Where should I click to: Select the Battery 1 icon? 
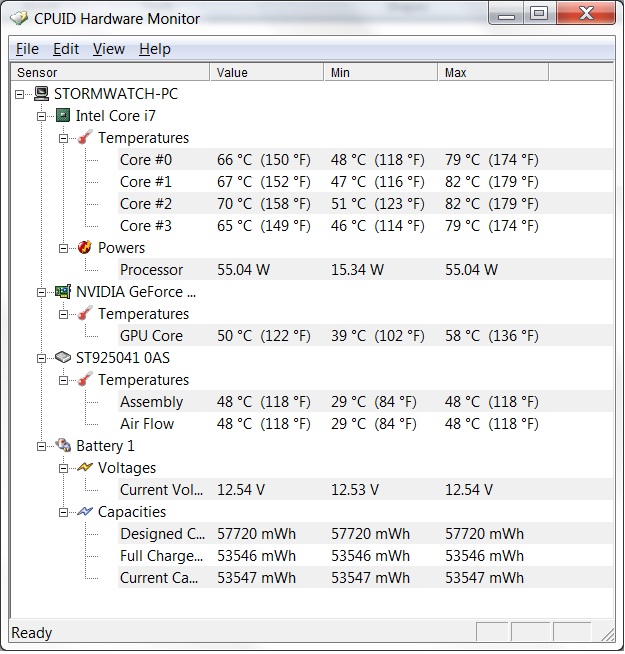click(63, 445)
